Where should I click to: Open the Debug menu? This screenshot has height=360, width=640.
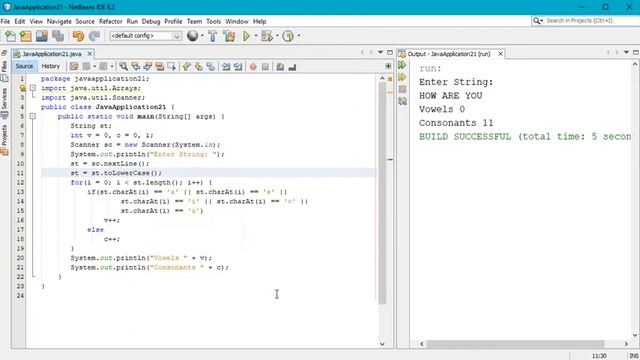151,21
